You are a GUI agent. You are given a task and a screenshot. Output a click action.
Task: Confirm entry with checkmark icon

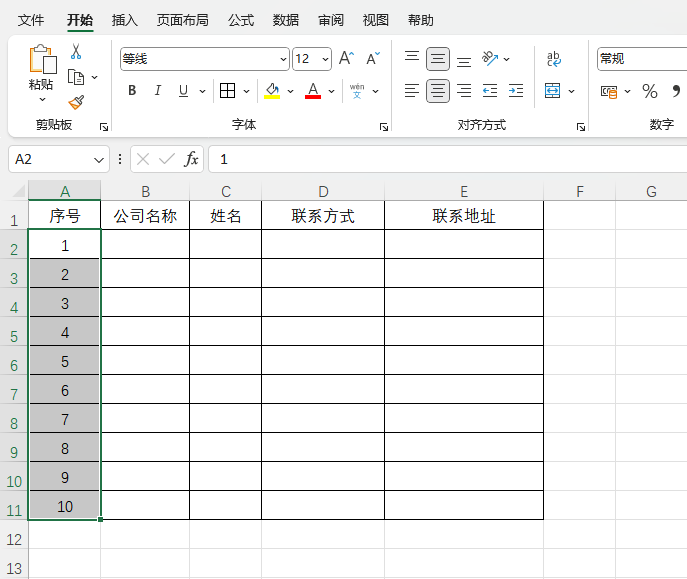pyautogui.click(x=167, y=159)
